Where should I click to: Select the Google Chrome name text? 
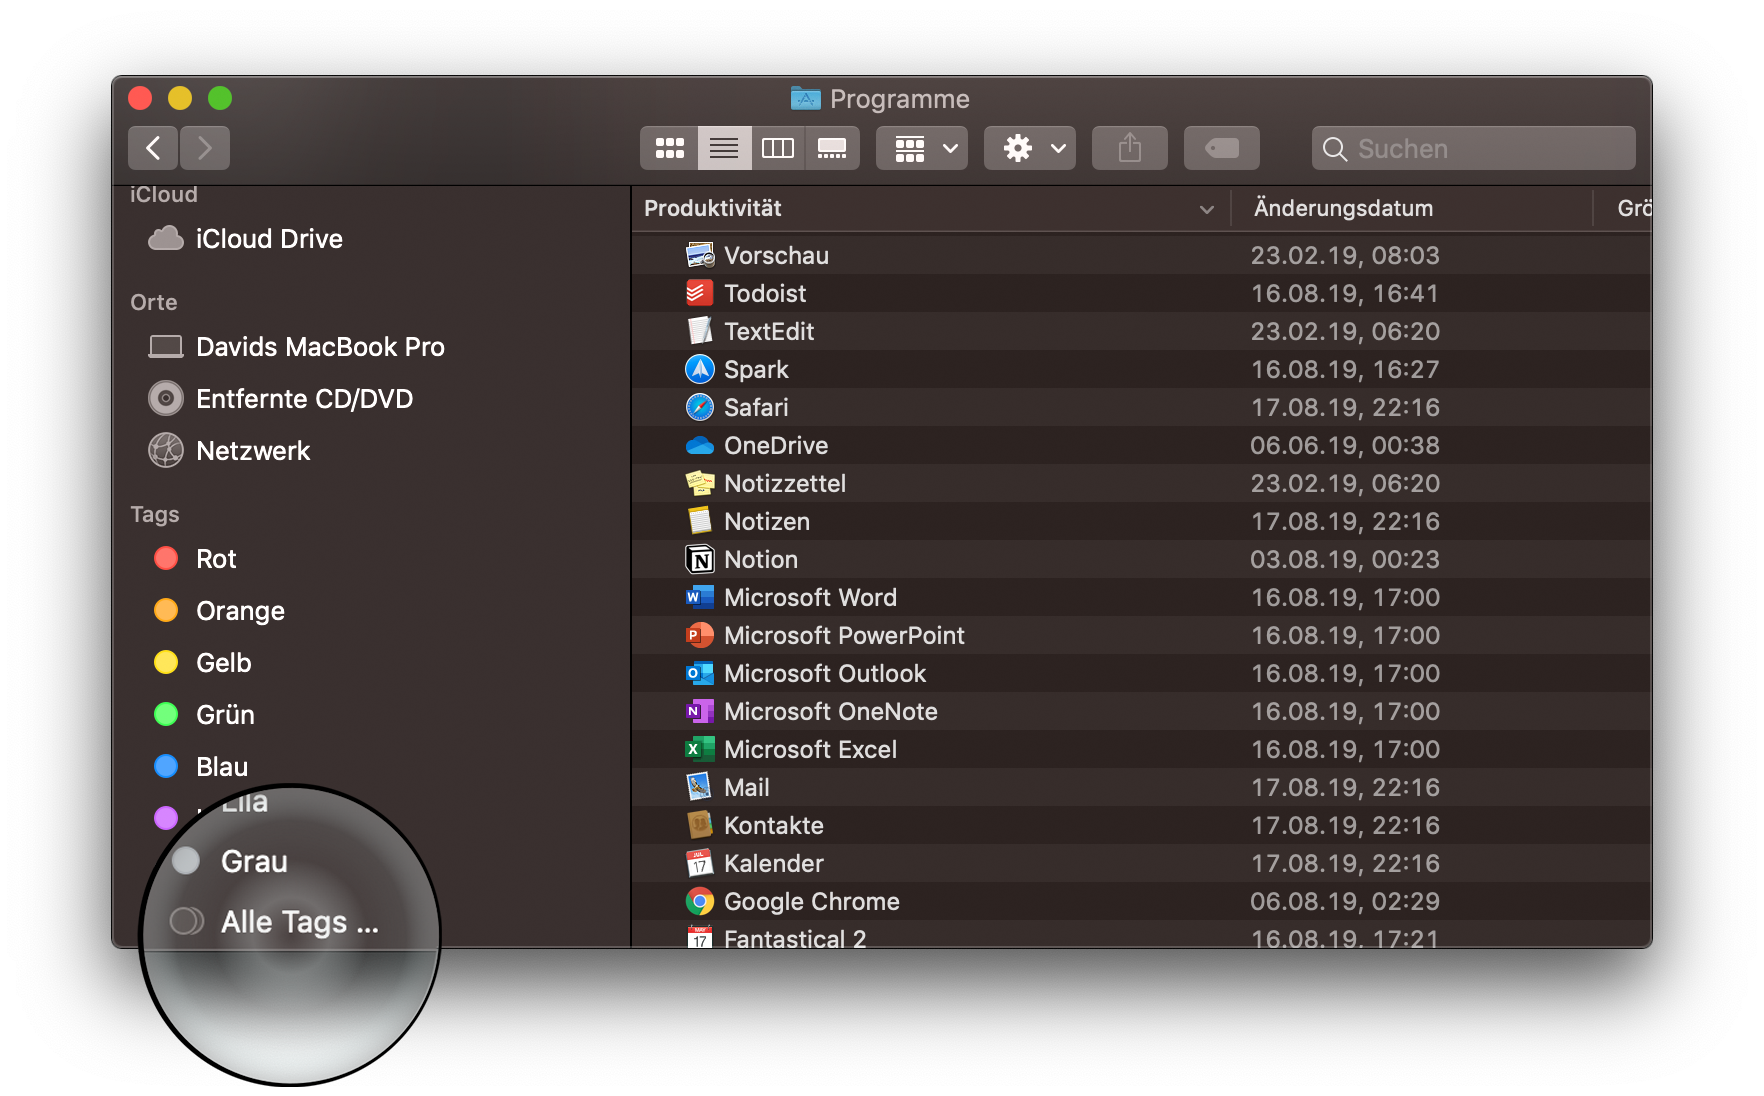tap(812, 901)
